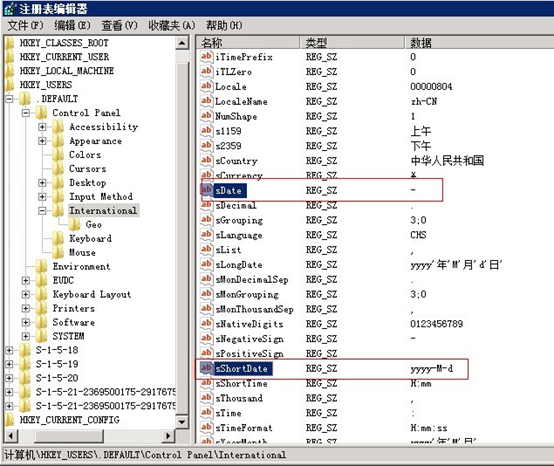
Task: Click the tree pane scroll-down arrow
Action: tap(182, 421)
